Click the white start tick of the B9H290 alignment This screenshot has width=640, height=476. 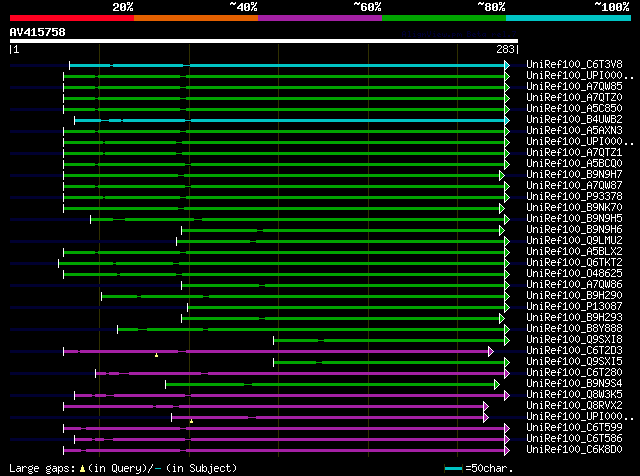[101, 296]
